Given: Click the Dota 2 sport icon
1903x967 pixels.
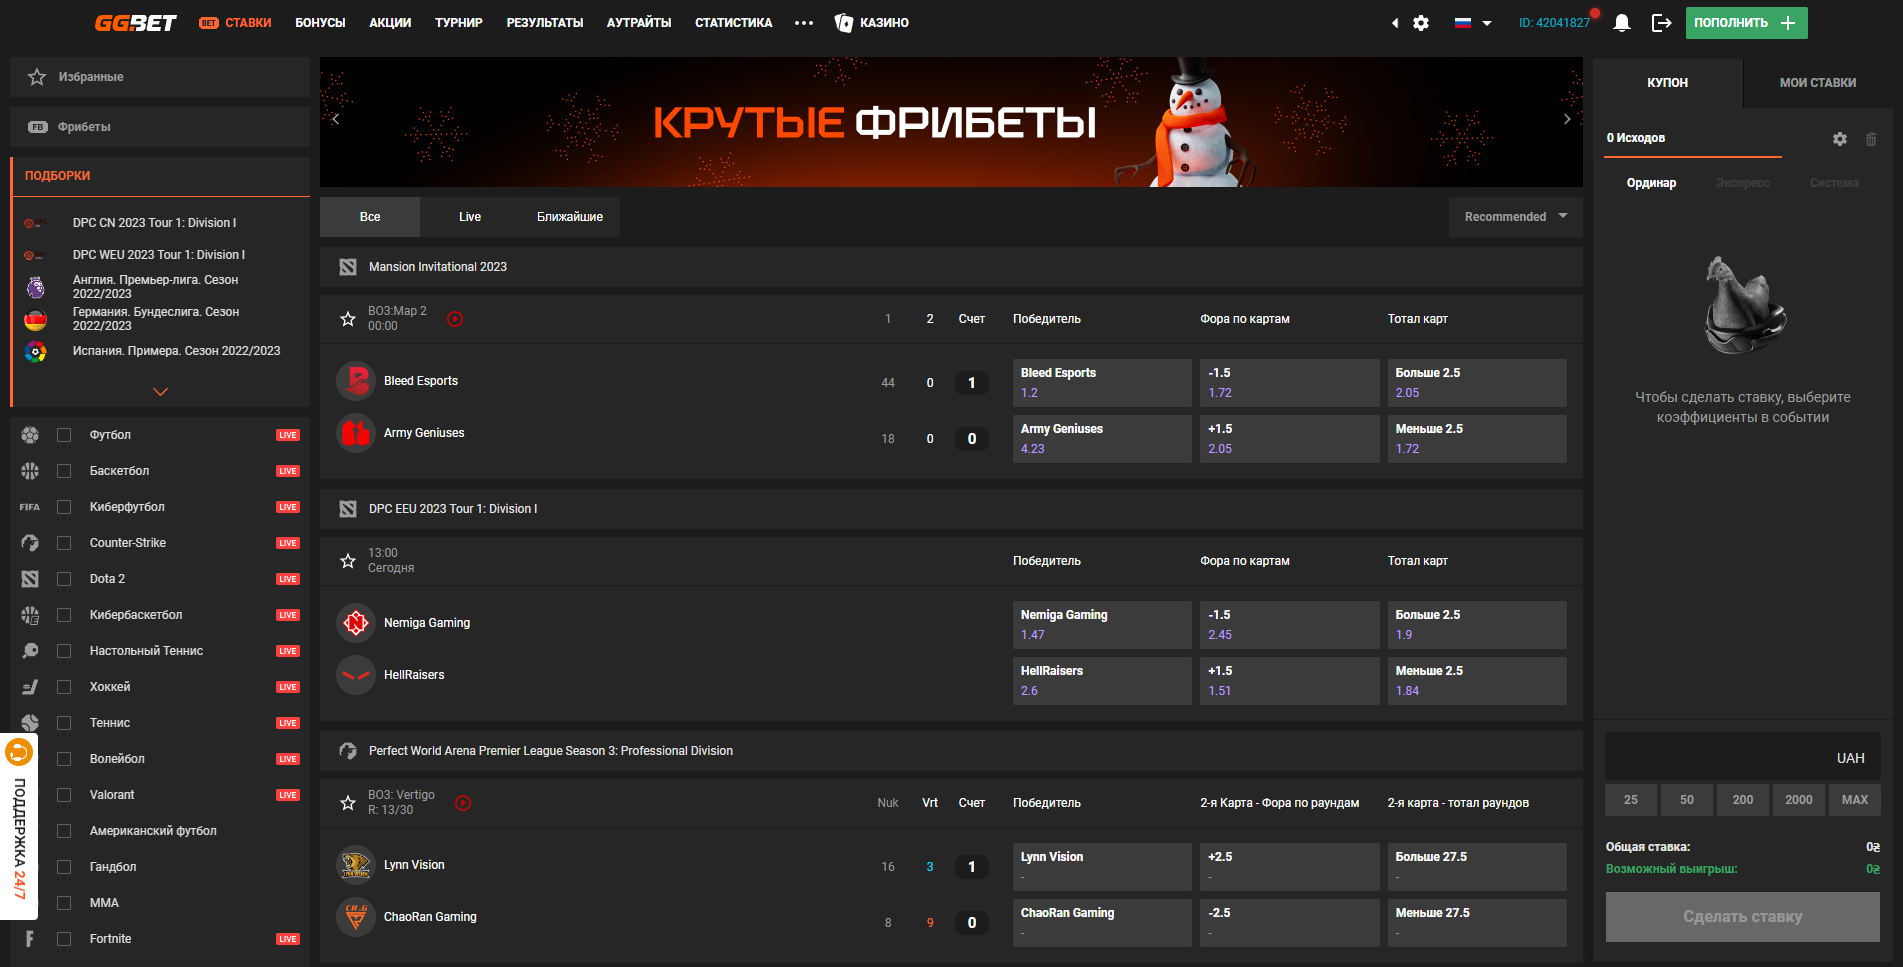Looking at the screenshot, I should pyautogui.click(x=30, y=579).
